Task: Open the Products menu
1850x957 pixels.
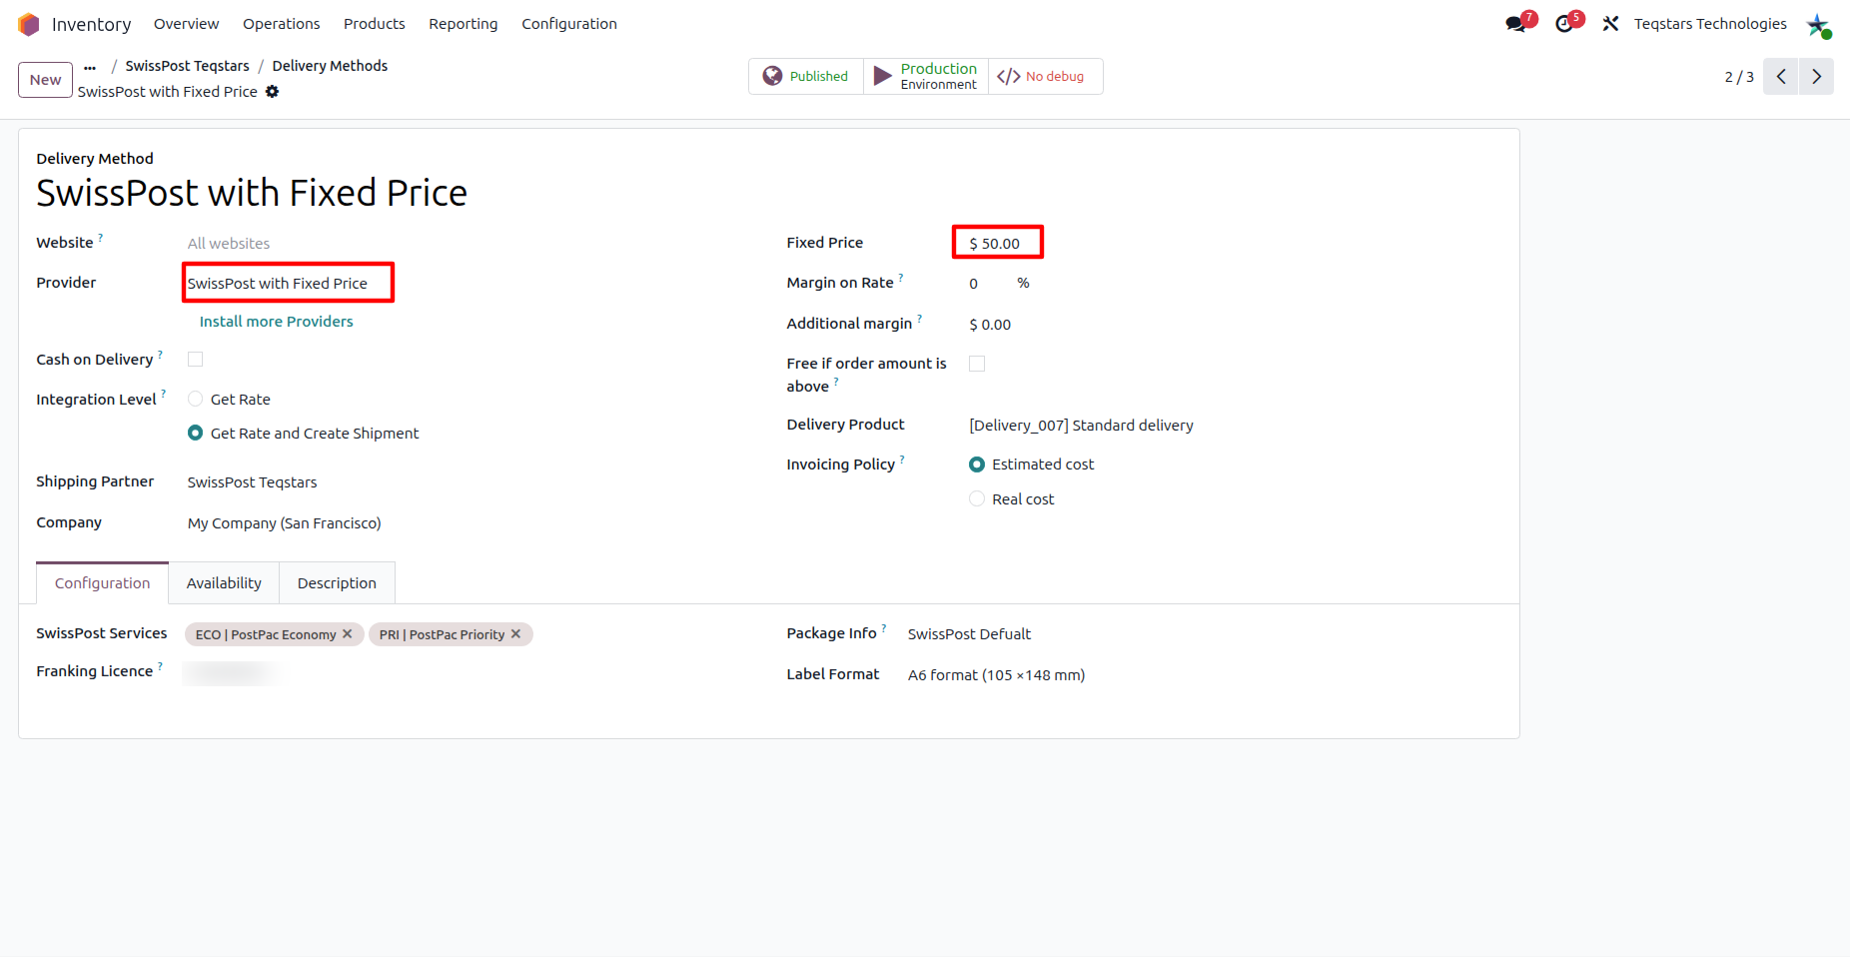Action: tap(374, 24)
